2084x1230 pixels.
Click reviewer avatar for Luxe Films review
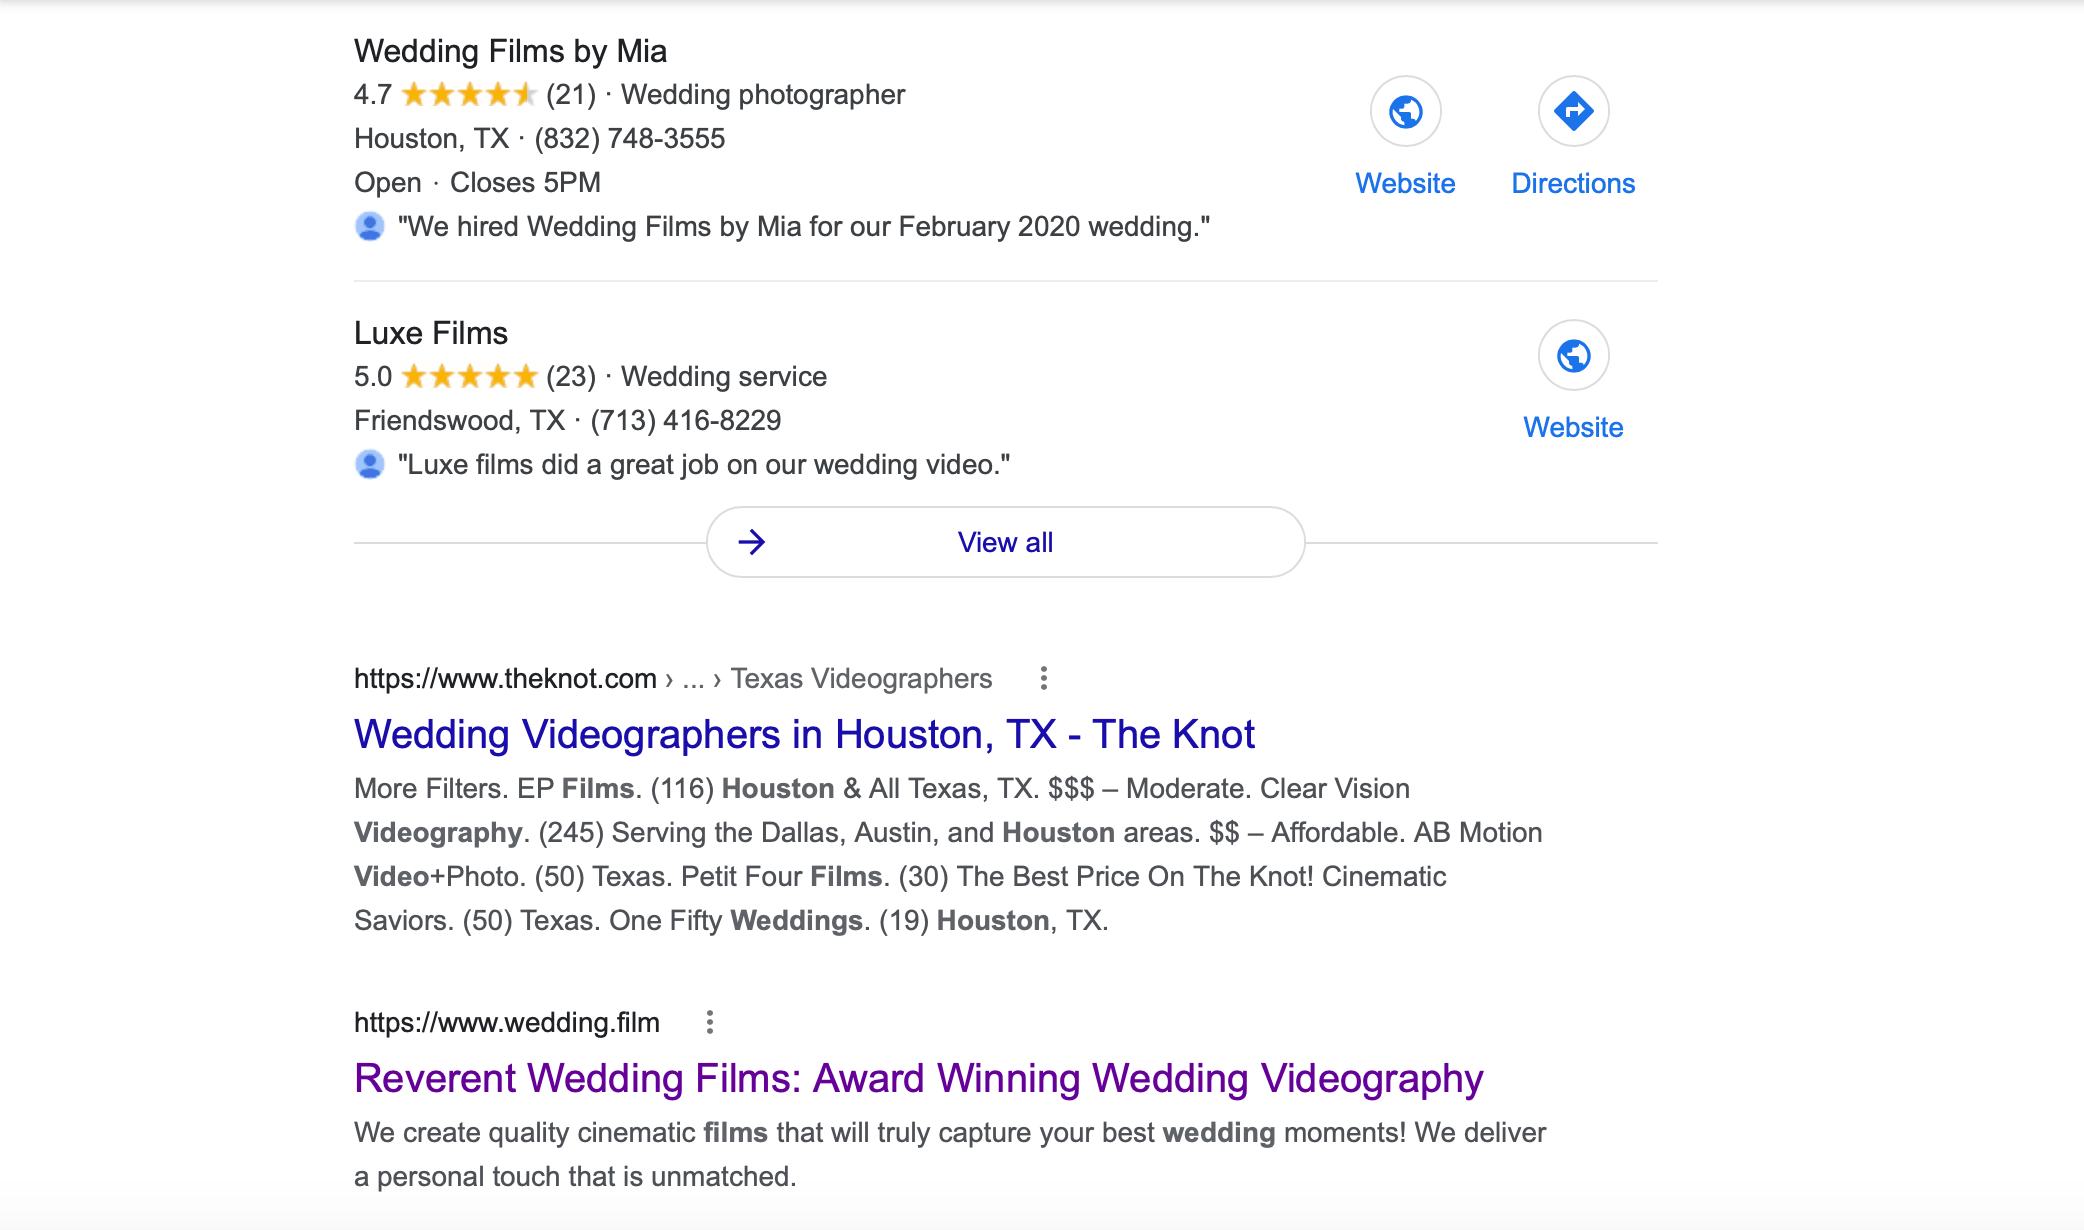(x=370, y=464)
